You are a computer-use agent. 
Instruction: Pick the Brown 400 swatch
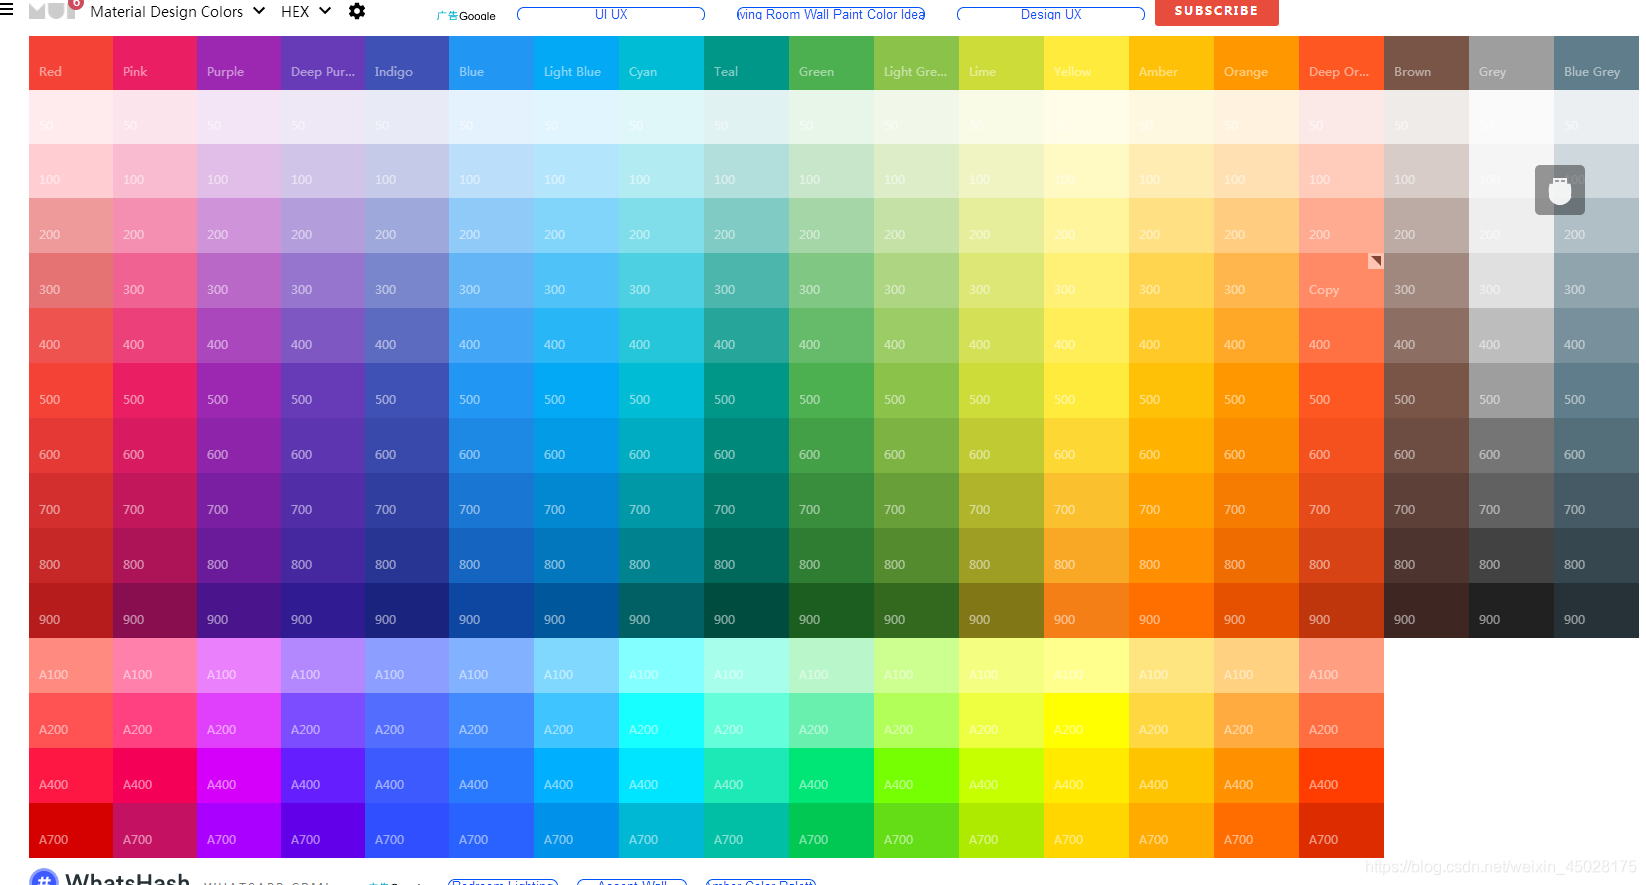point(1426,335)
